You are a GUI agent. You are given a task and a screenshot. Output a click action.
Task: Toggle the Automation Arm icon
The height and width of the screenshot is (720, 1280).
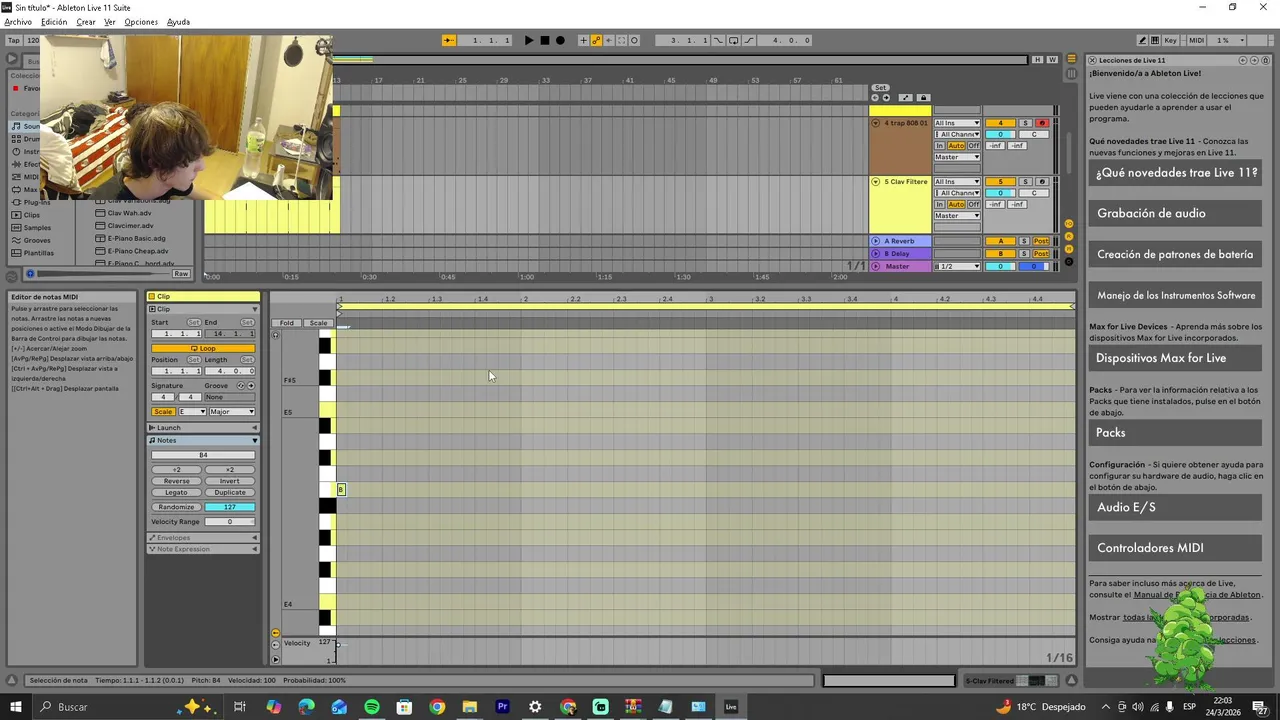(596, 40)
